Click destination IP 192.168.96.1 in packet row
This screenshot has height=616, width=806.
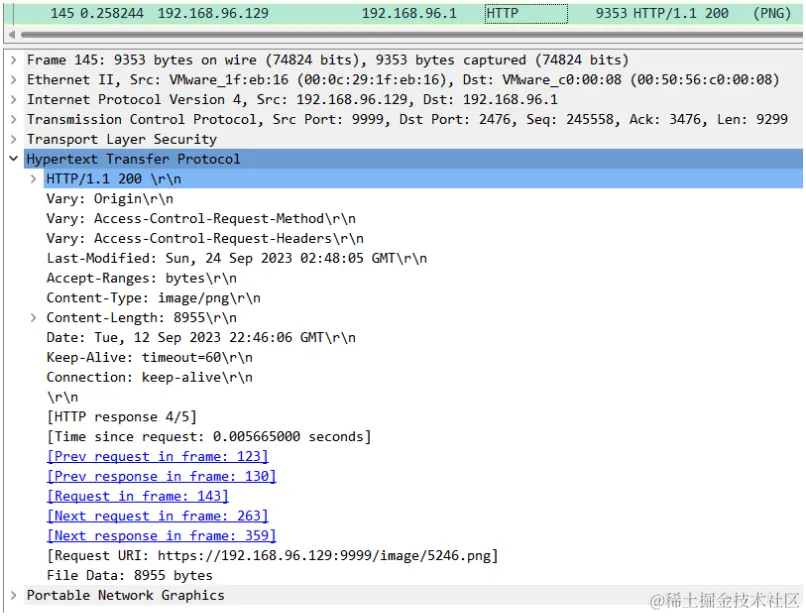tap(409, 13)
